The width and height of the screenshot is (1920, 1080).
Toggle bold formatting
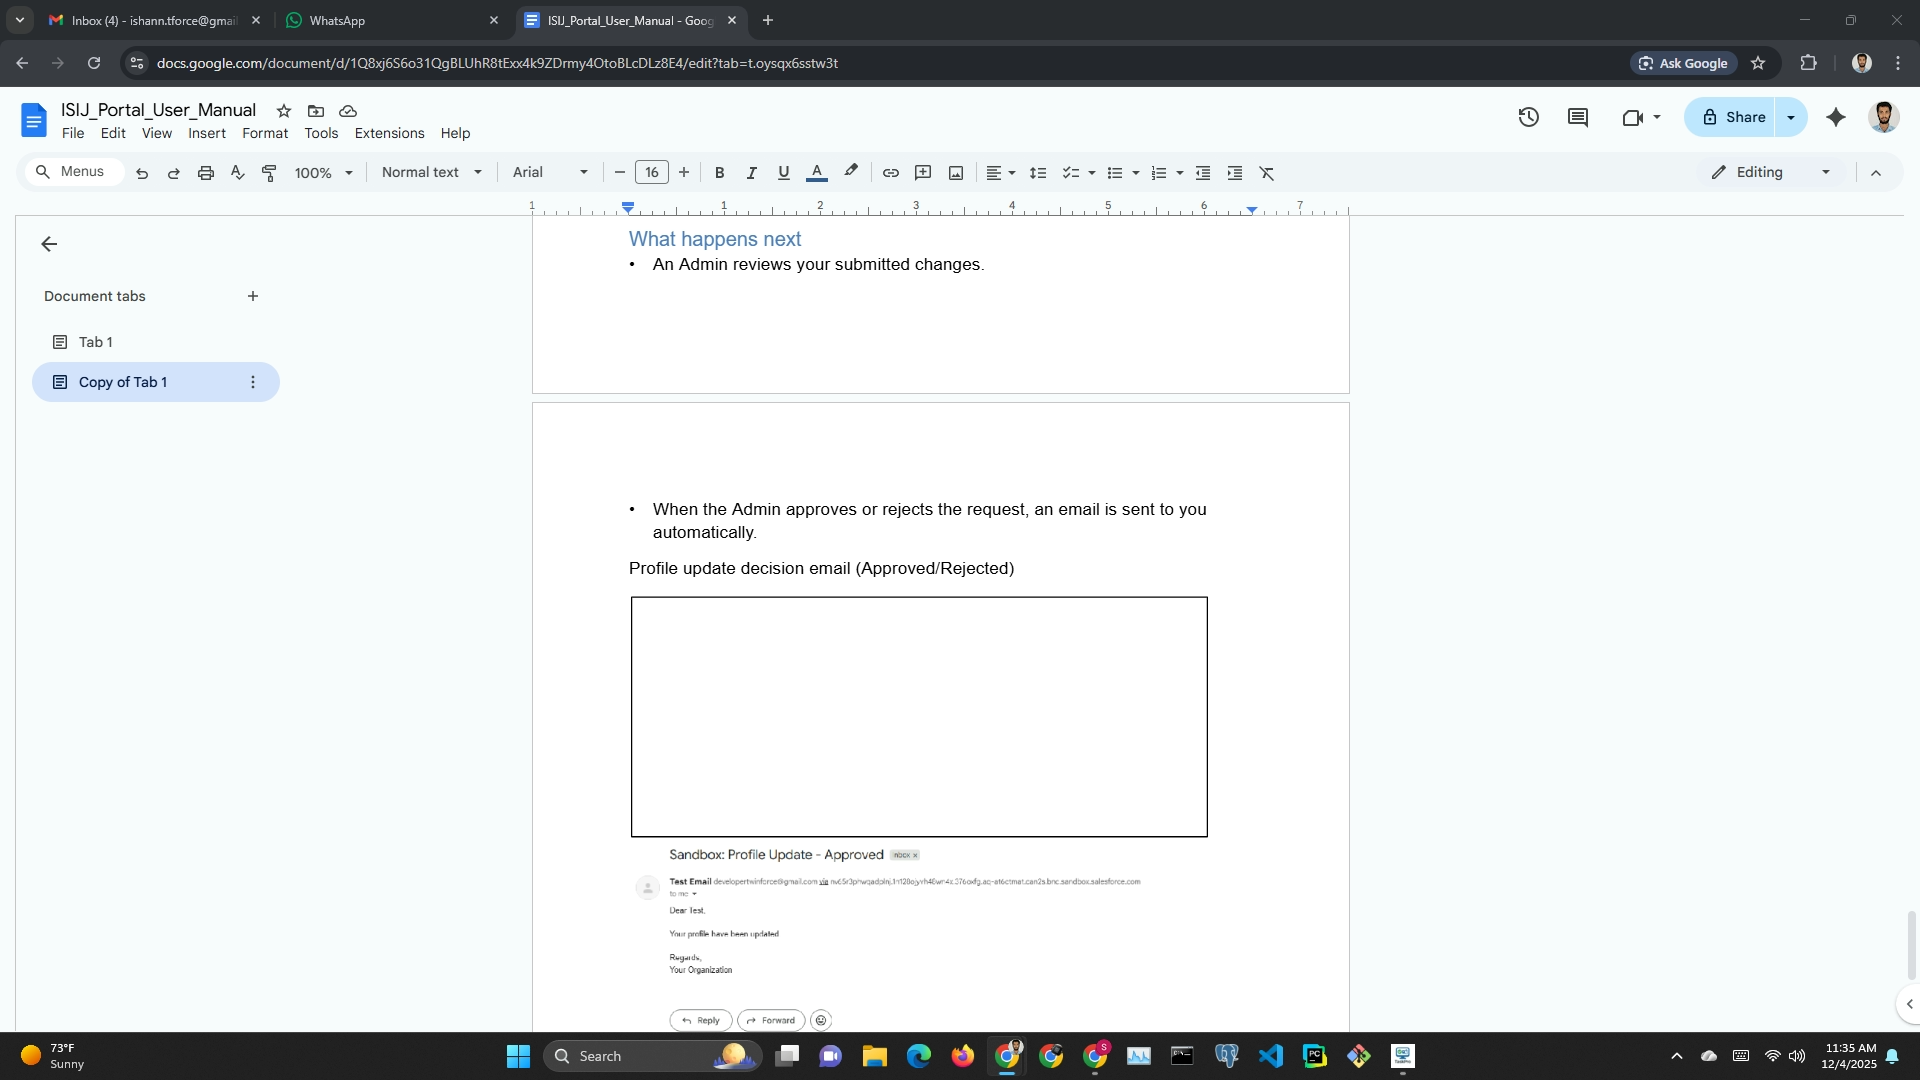coord(719,173)
